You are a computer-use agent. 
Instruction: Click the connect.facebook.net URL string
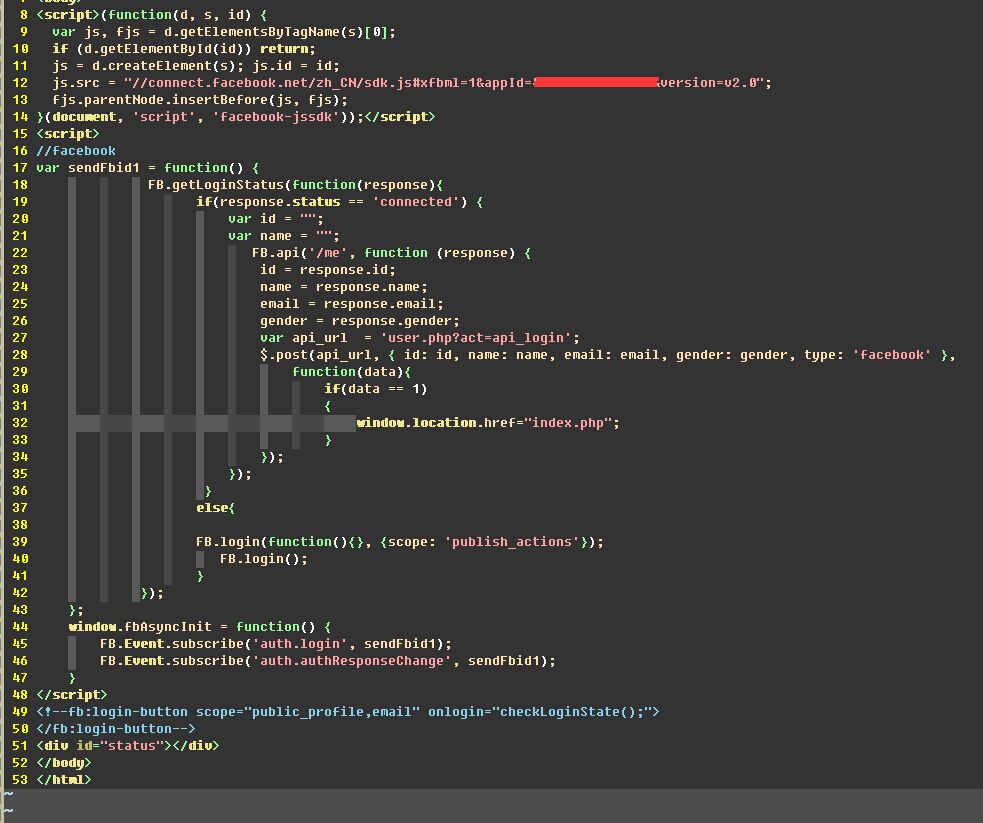click(447, 82)
